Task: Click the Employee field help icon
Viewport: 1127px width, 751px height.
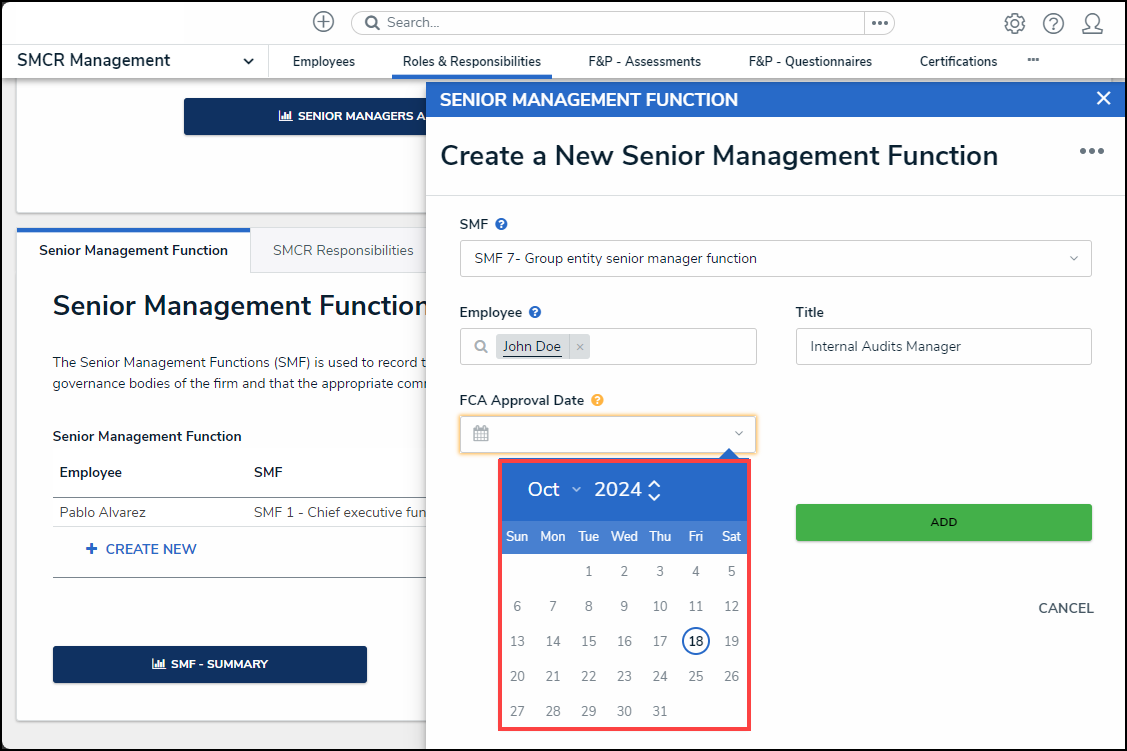Action: (x=535, y=312)
